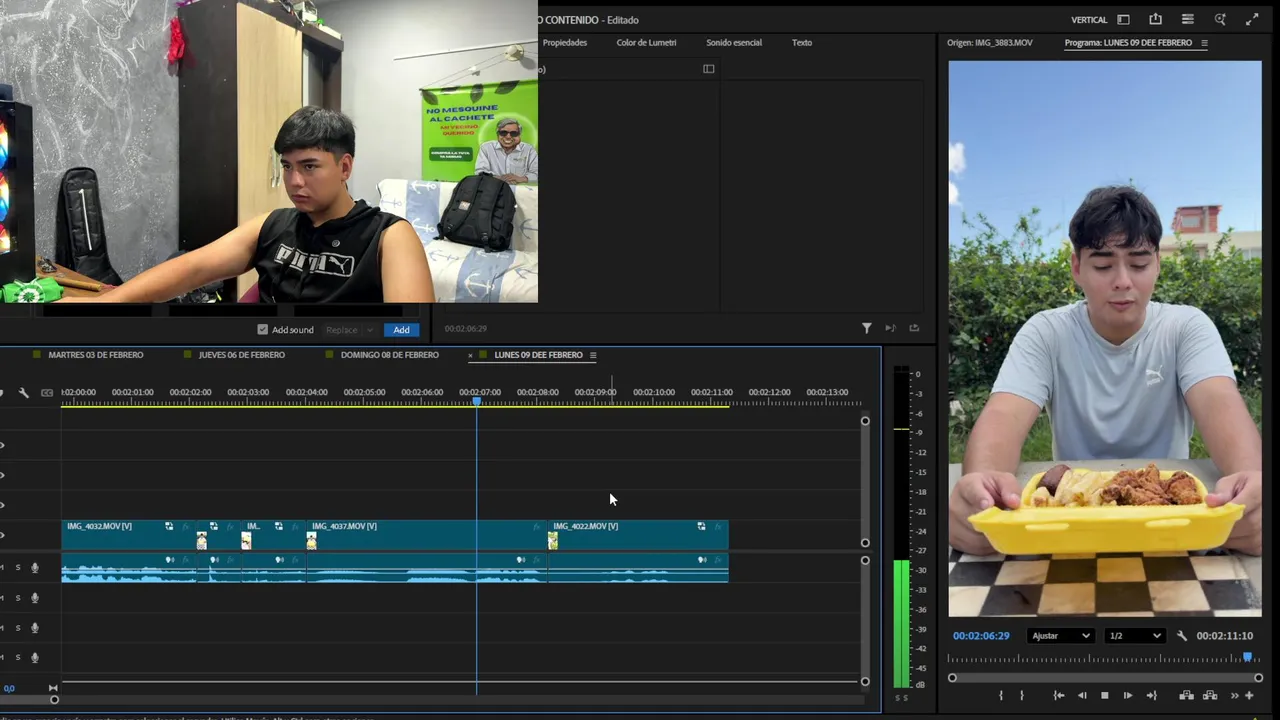1280x720 pixels.
Task: Open timeline display settings wrench
Action: 24,393
